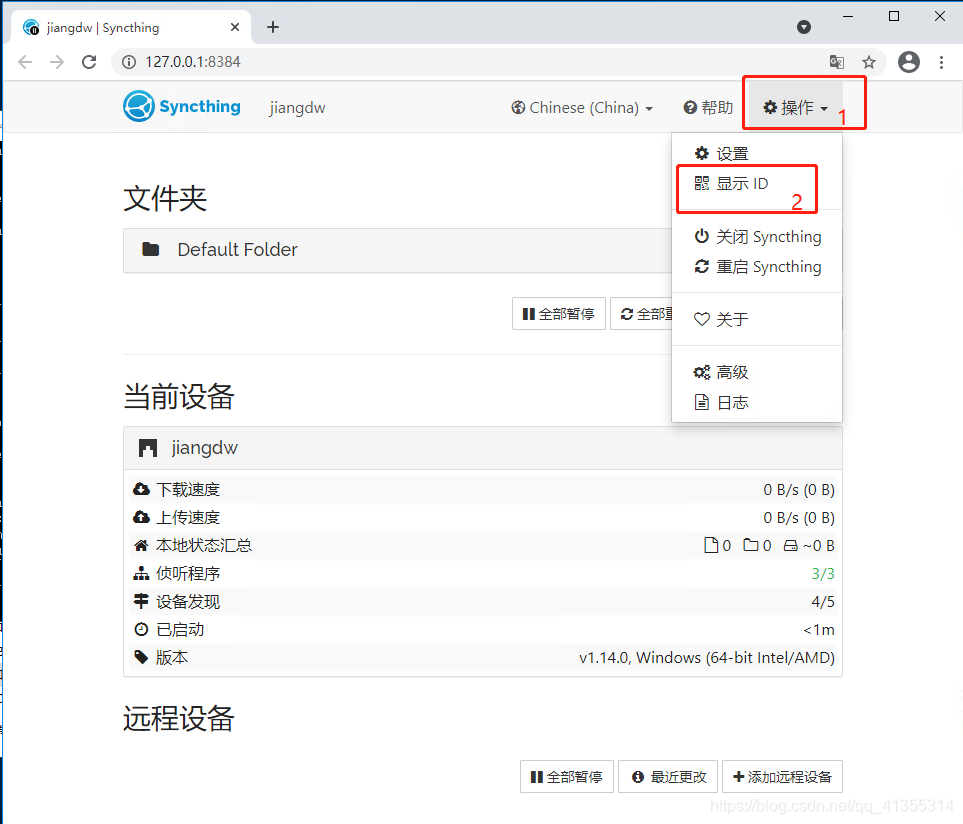
Task: Open the Chrome three-dot menu
Action: click(x=941, y=62)
